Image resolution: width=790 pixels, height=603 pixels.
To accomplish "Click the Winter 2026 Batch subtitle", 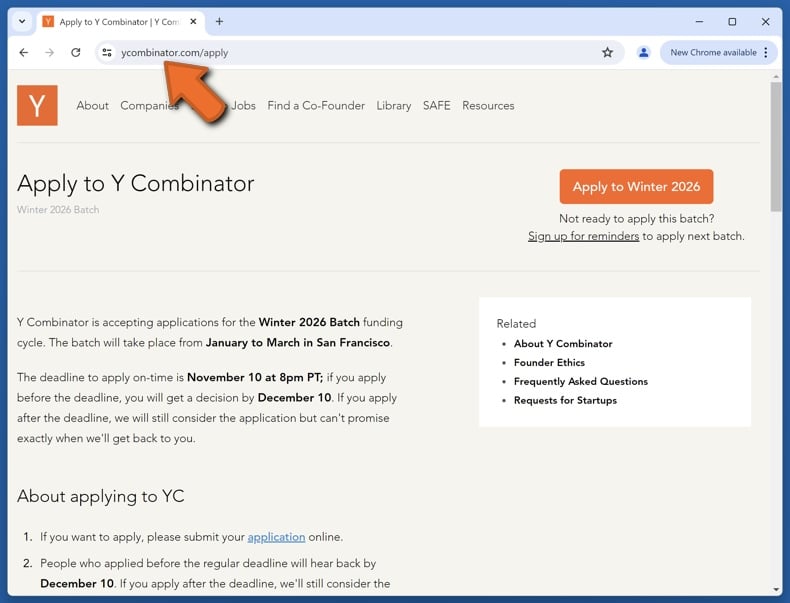I will click(x=58, y=210).
